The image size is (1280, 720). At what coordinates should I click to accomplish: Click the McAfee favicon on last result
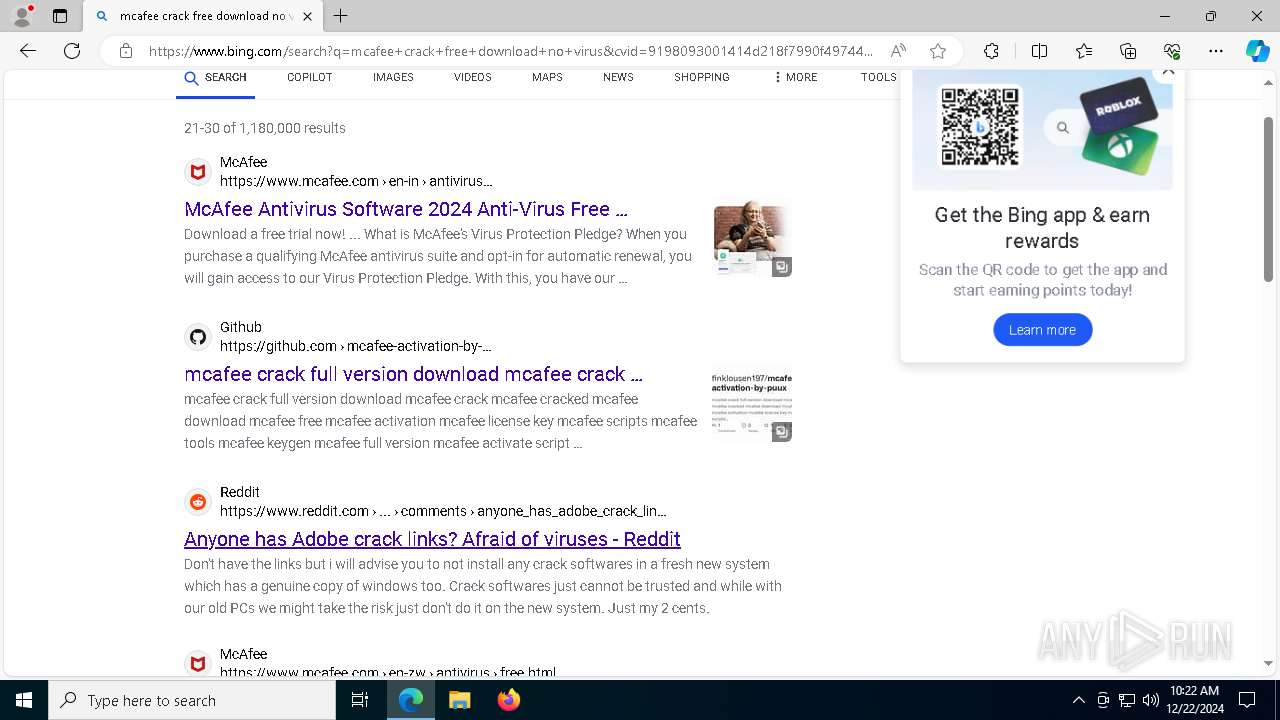pos(198,664)
